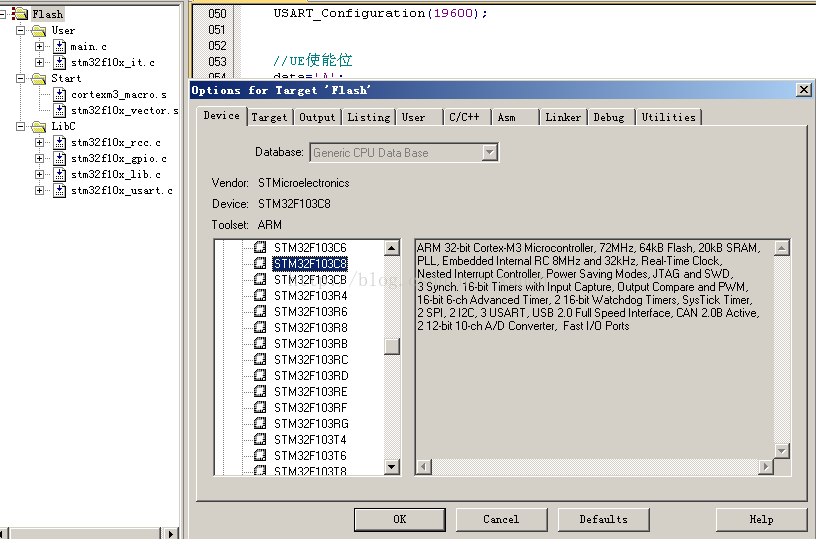This screenshot has width=816, height=539.
Task: Collapse the LibC group
Action: pyautogui.click(x=20, y=126)
